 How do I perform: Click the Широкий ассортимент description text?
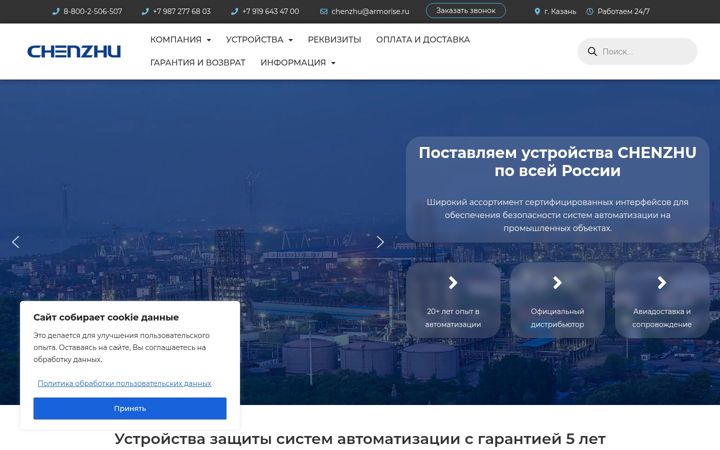[x=557, y=215]
